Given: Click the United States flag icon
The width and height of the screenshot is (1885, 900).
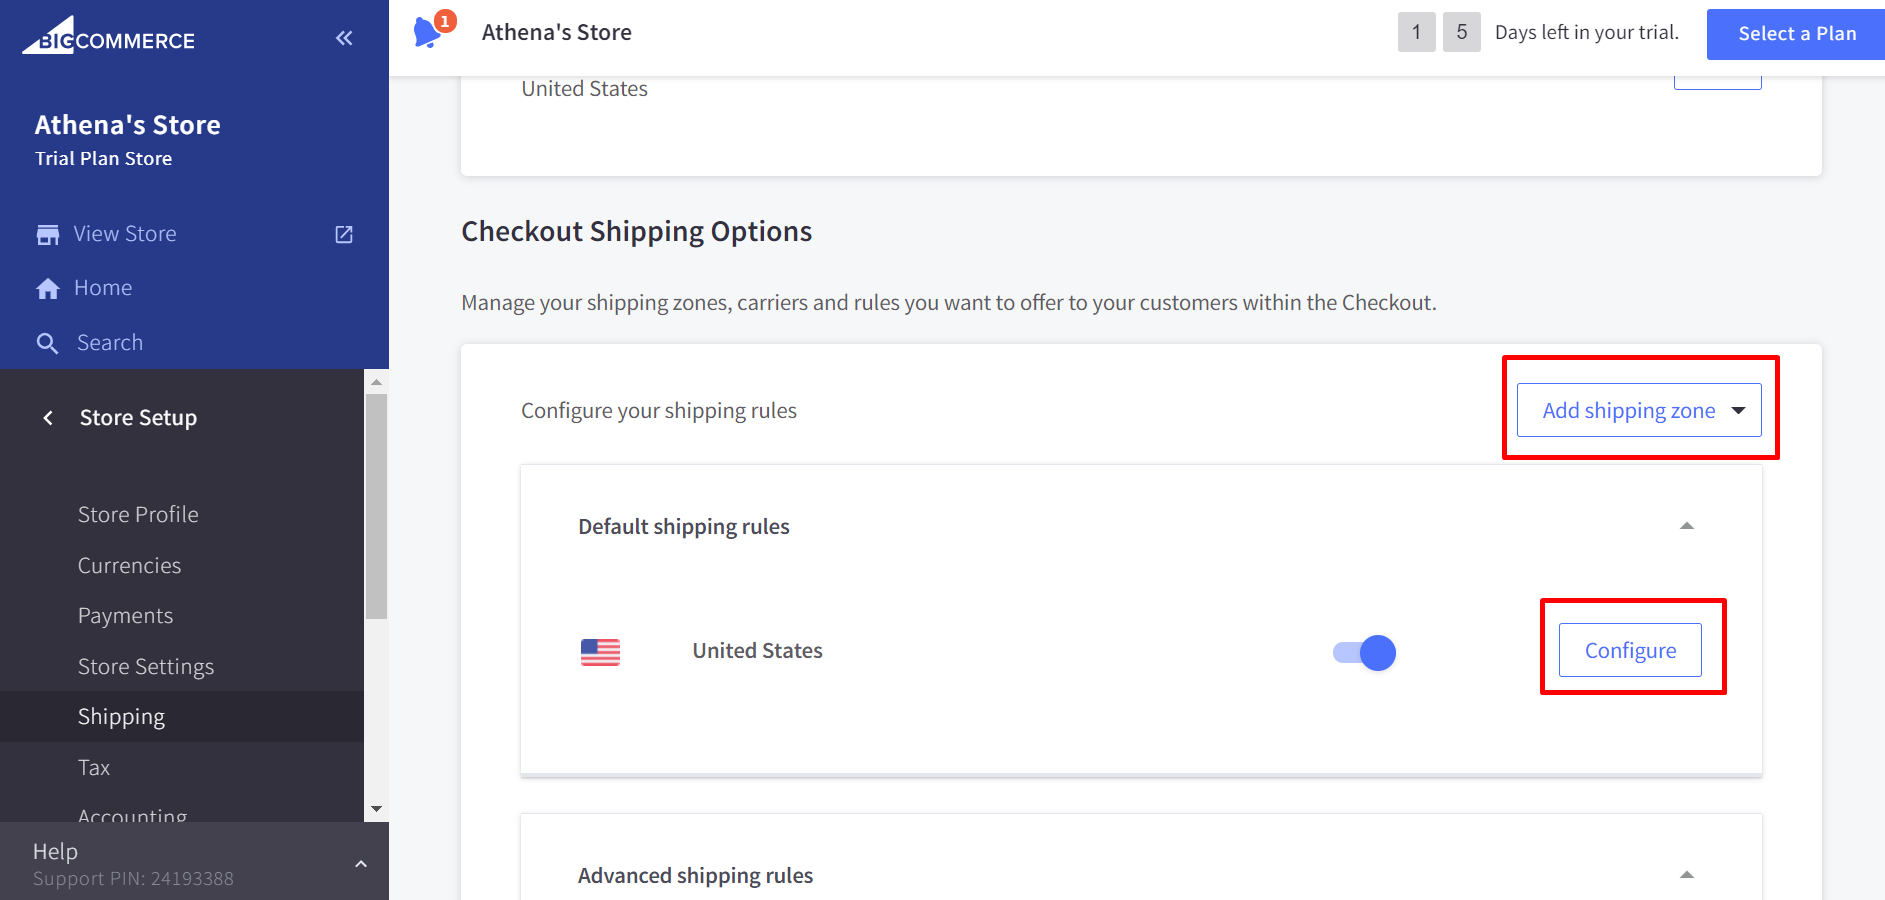Looking at the screenshot, I should [x=600, y=652].
